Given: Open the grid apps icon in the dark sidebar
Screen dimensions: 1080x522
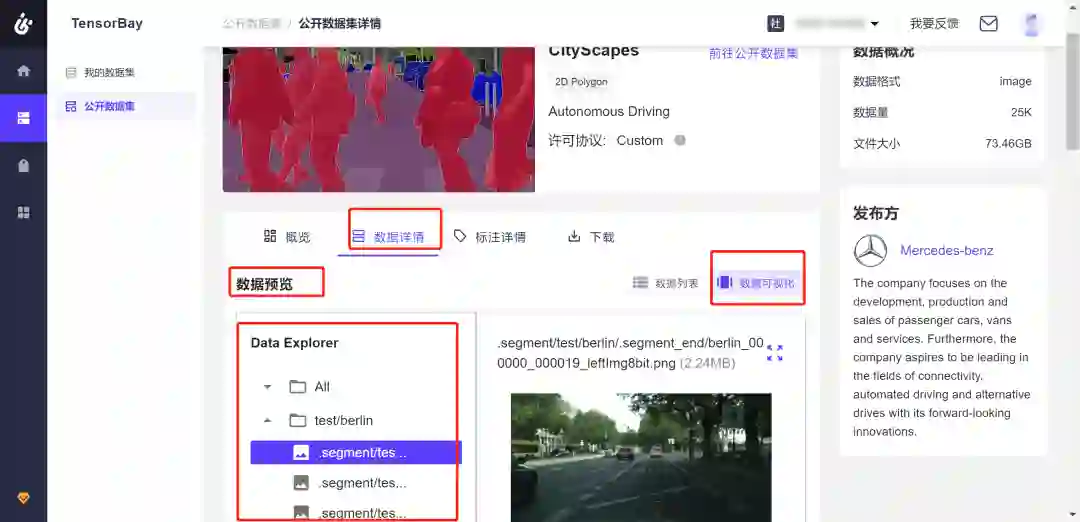Looking at the screenshot, I should tap(23, 212).
